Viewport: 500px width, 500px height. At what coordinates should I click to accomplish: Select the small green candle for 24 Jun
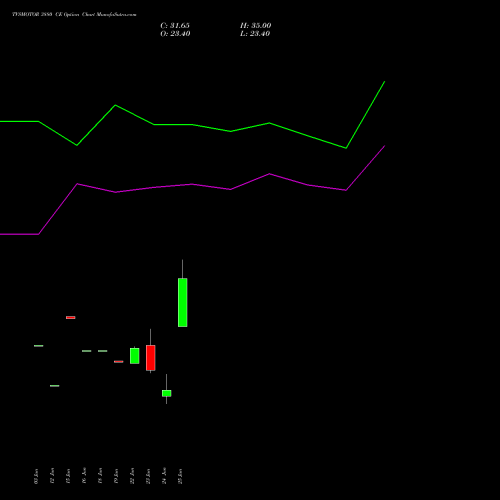click(x=167, y=393)
